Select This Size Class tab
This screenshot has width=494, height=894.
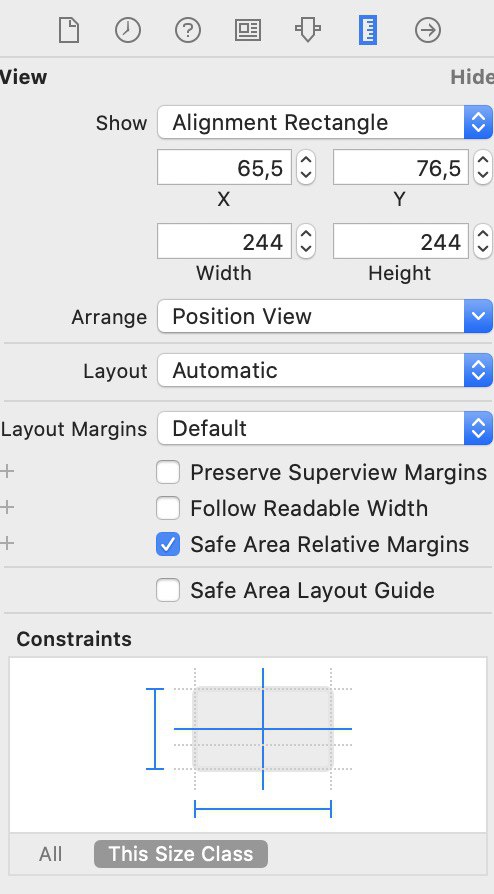pyautogui.click(x=181, y=854)
